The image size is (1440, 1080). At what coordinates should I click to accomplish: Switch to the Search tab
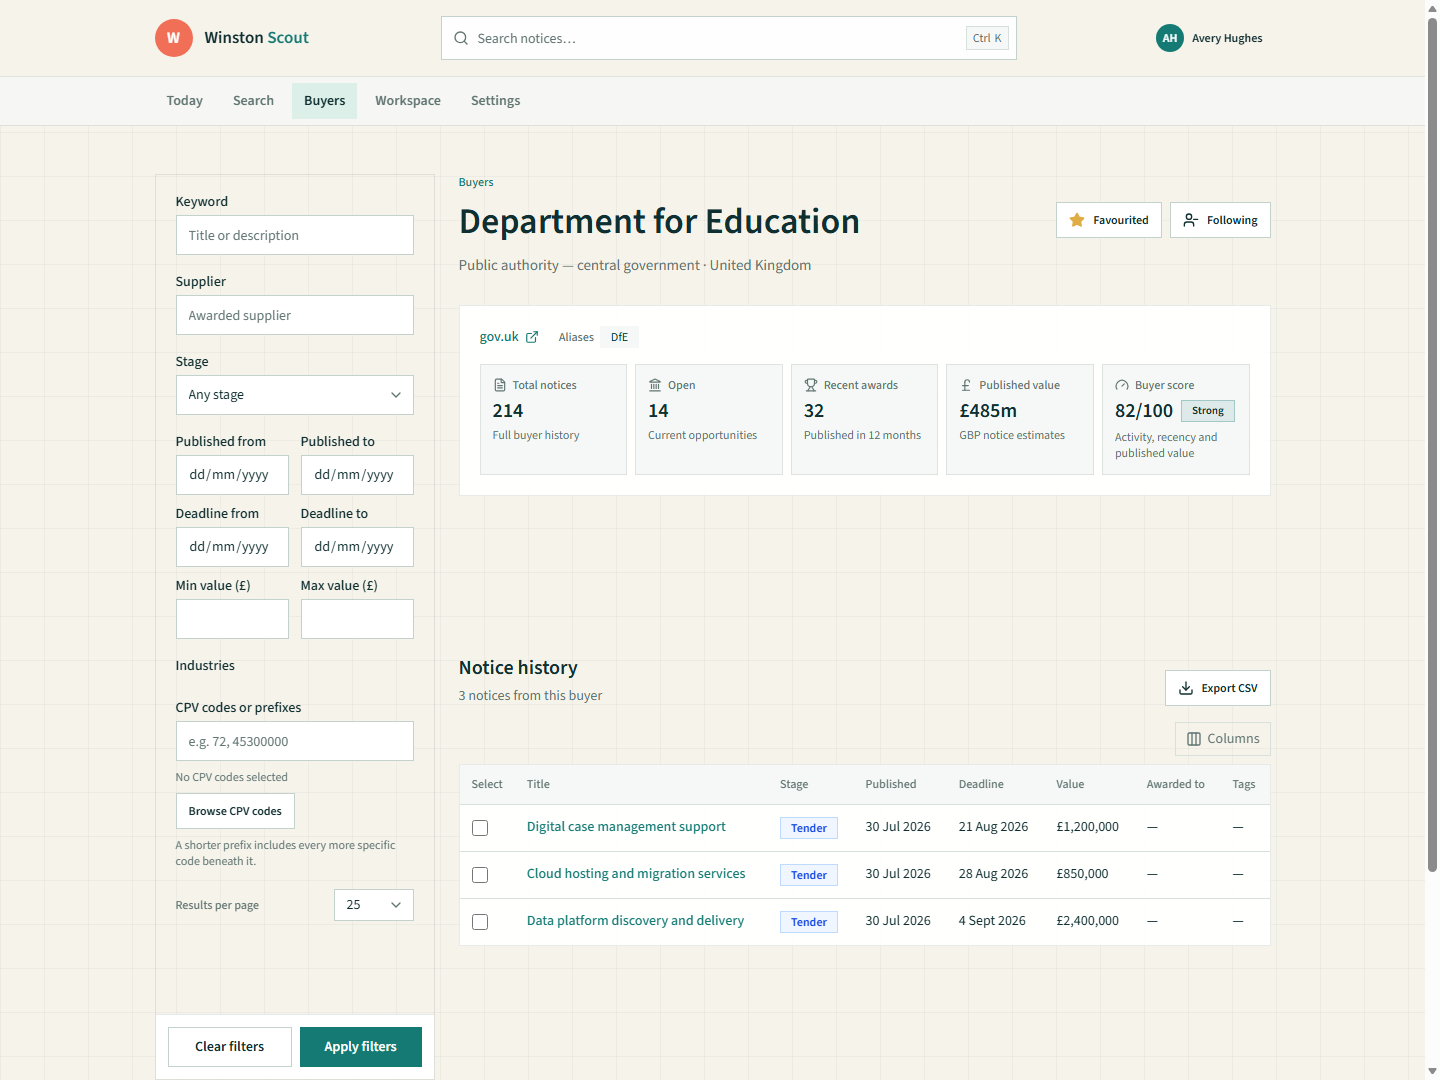[x=253, y=101]
